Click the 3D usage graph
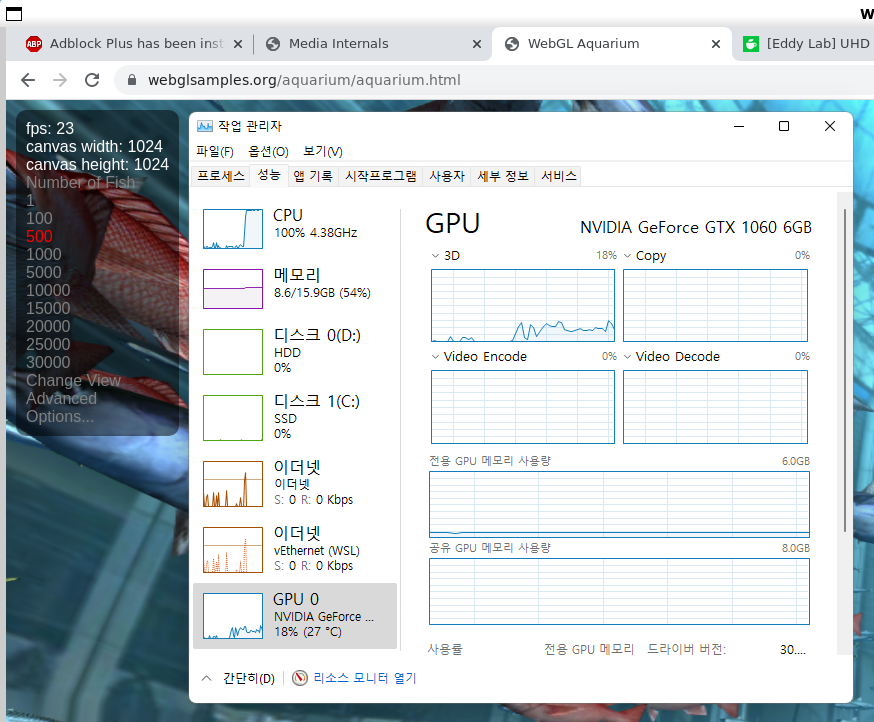The width and height of the screenshot is (874, 722). tap(523, 306)
